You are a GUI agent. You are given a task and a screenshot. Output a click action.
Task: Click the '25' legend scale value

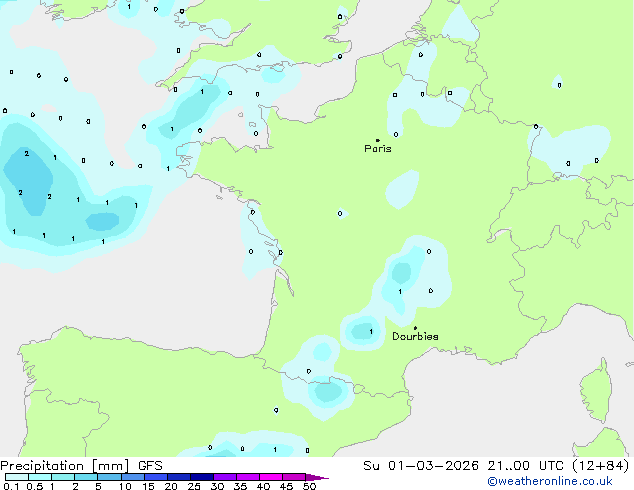pyautogui.click(x=194, y=486)
